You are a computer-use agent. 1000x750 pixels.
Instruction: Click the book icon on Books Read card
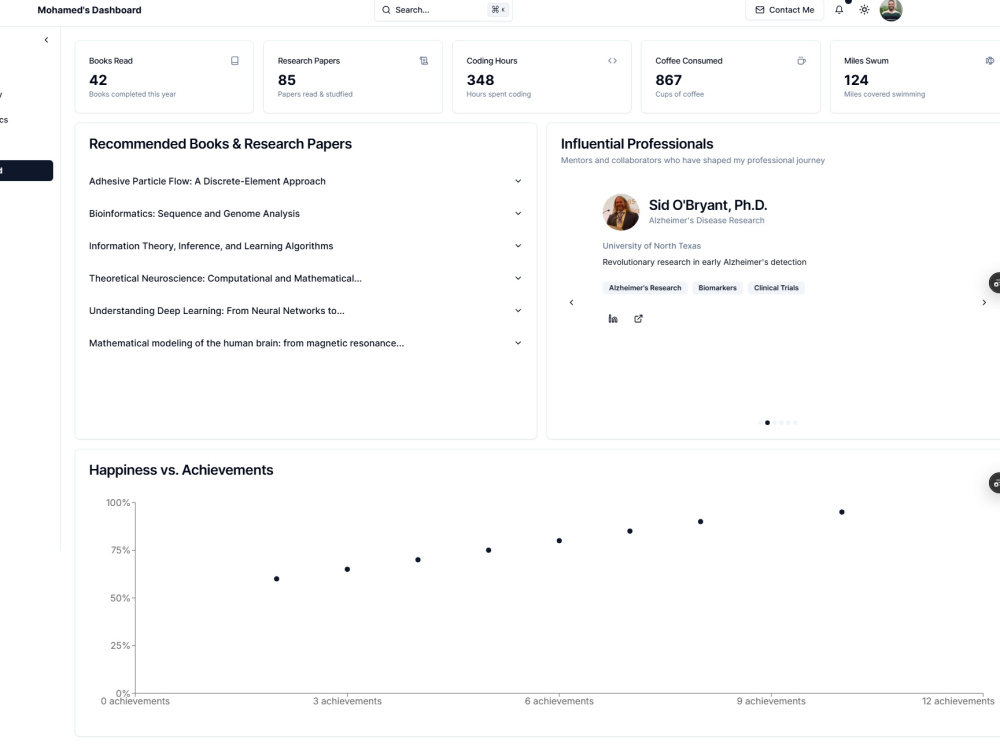coord(235,61)
